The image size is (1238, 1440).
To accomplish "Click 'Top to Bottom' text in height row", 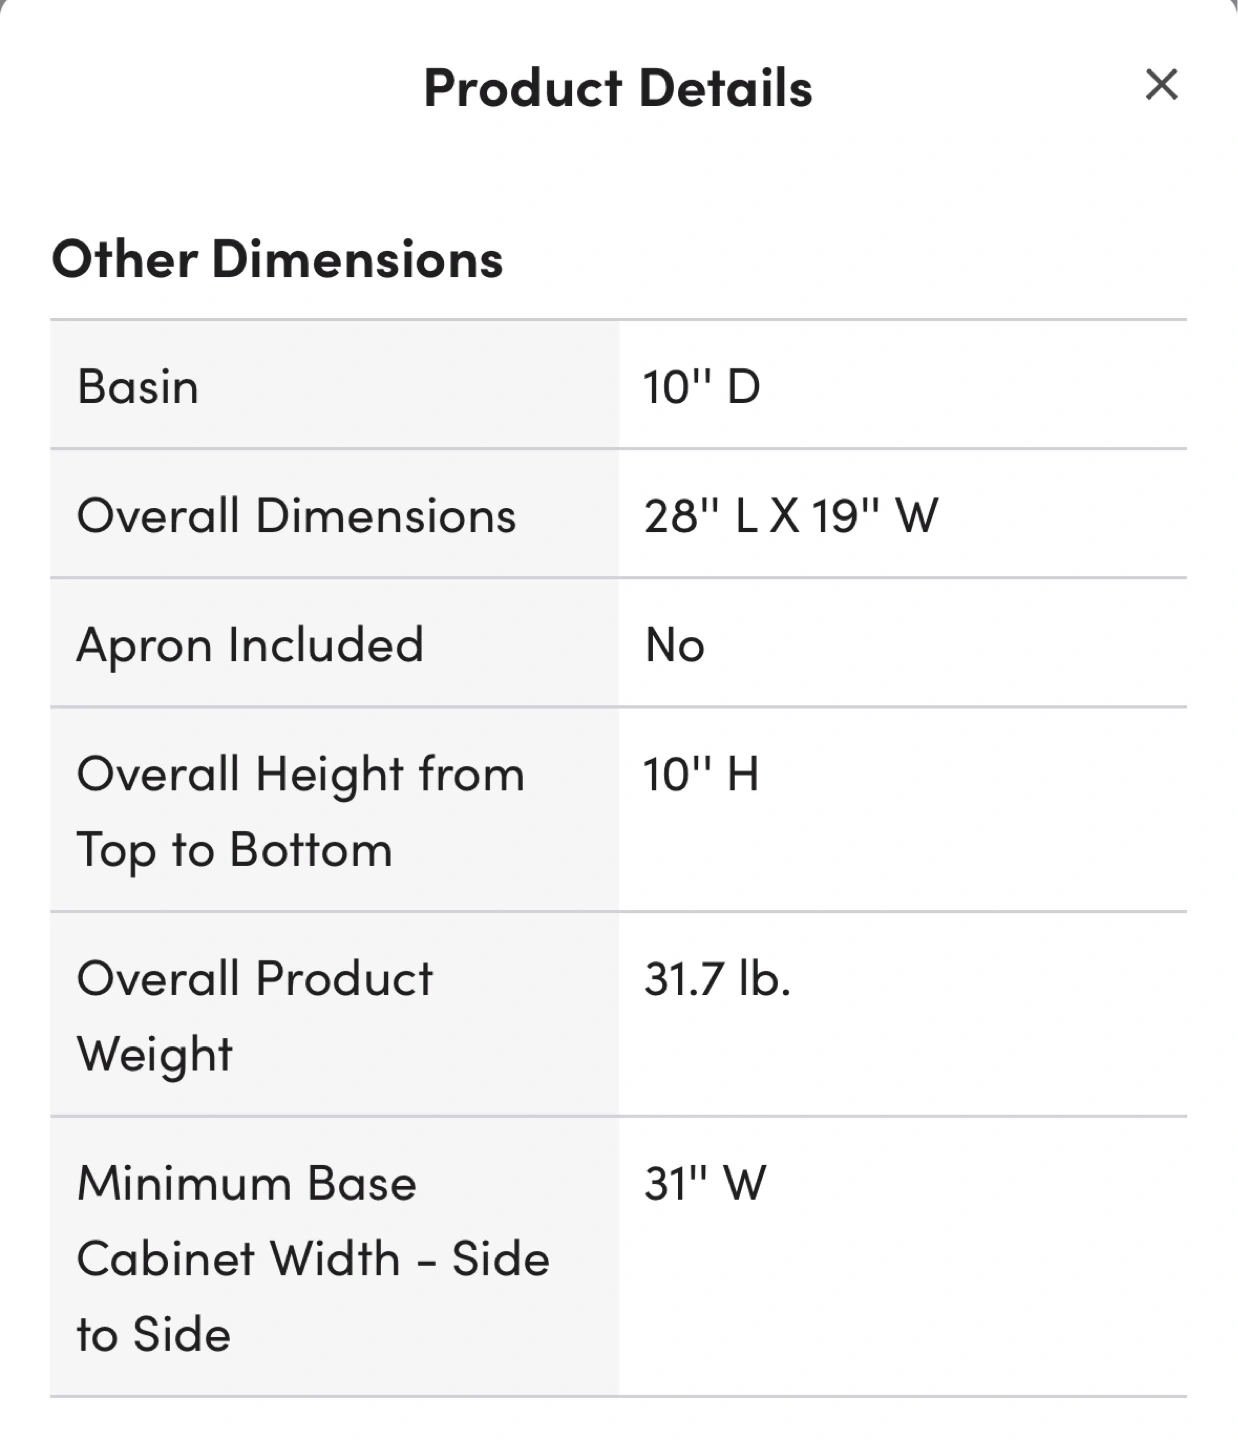I will point(234,851).
